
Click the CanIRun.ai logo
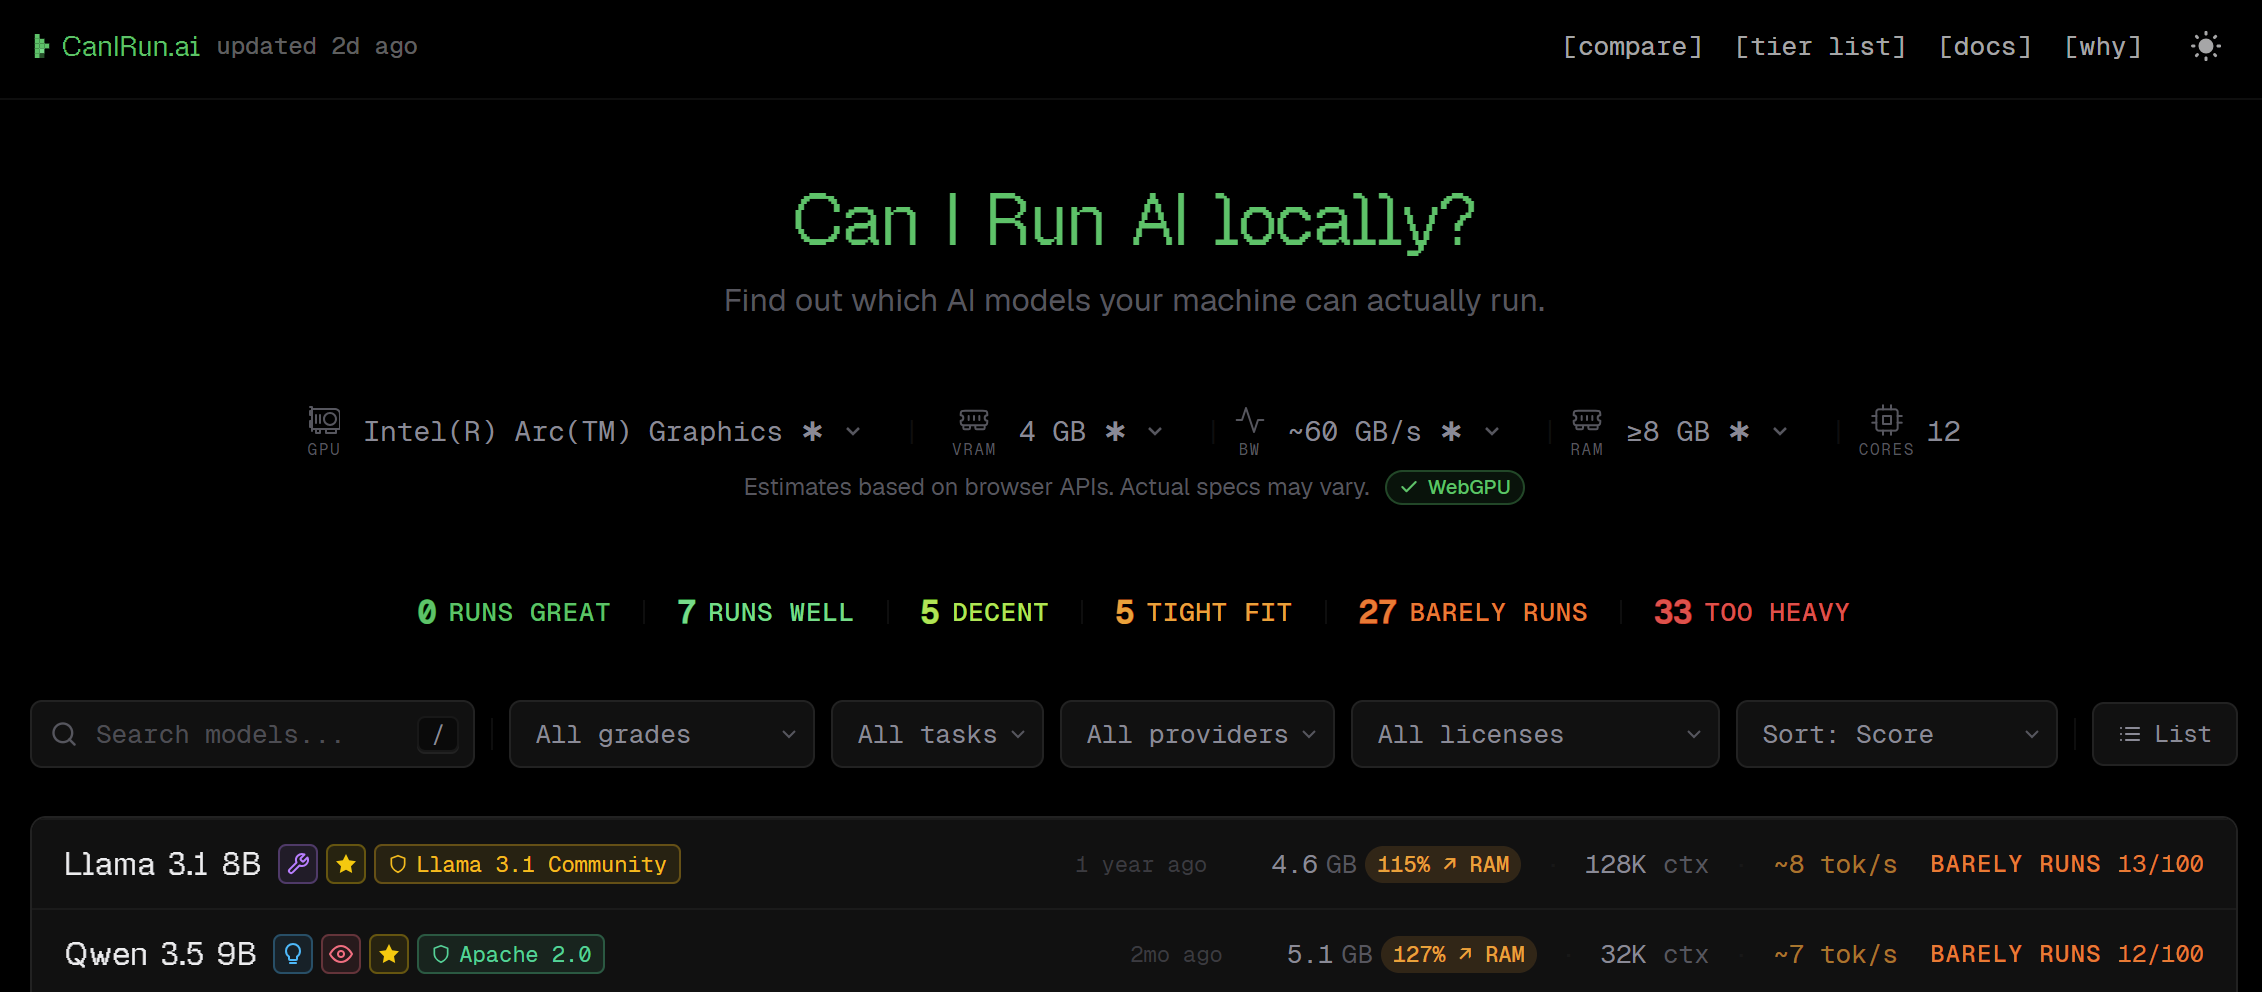point(117,46)
